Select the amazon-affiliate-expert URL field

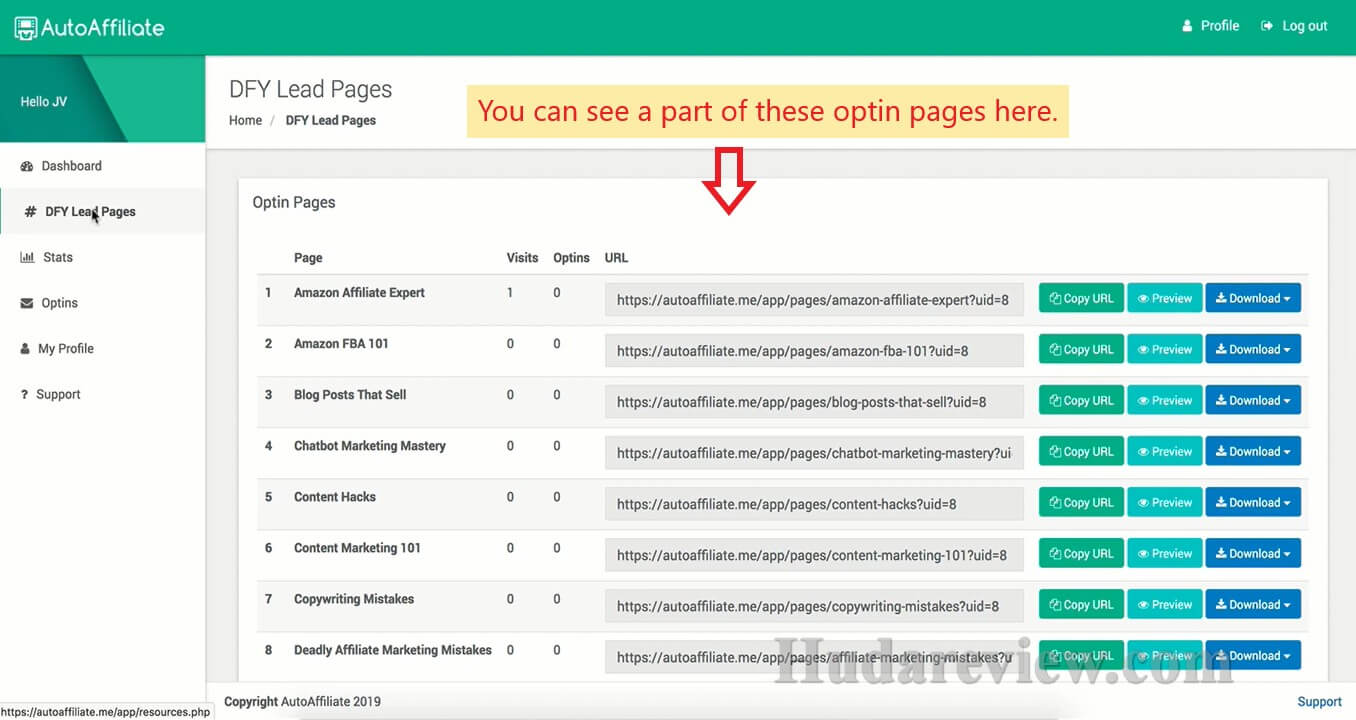click(814, 299)
